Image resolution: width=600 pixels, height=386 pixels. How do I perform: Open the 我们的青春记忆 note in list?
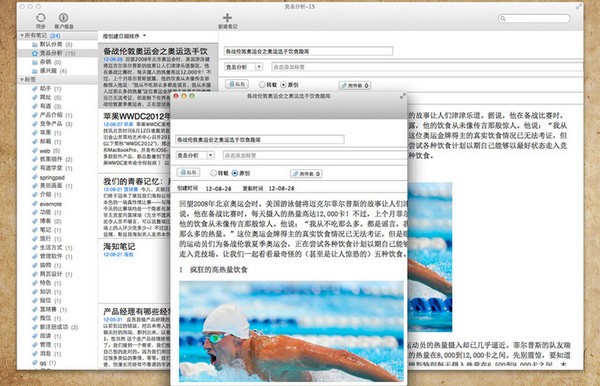[x=134, y=206]
